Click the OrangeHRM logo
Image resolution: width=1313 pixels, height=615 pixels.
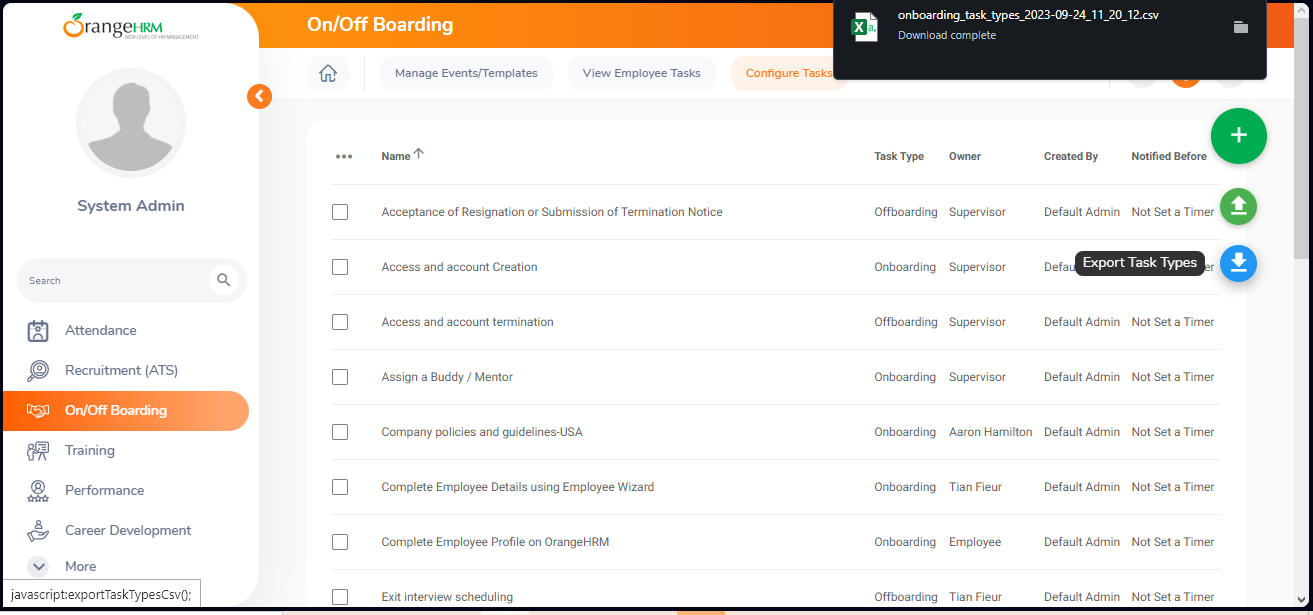coord(130,26)
